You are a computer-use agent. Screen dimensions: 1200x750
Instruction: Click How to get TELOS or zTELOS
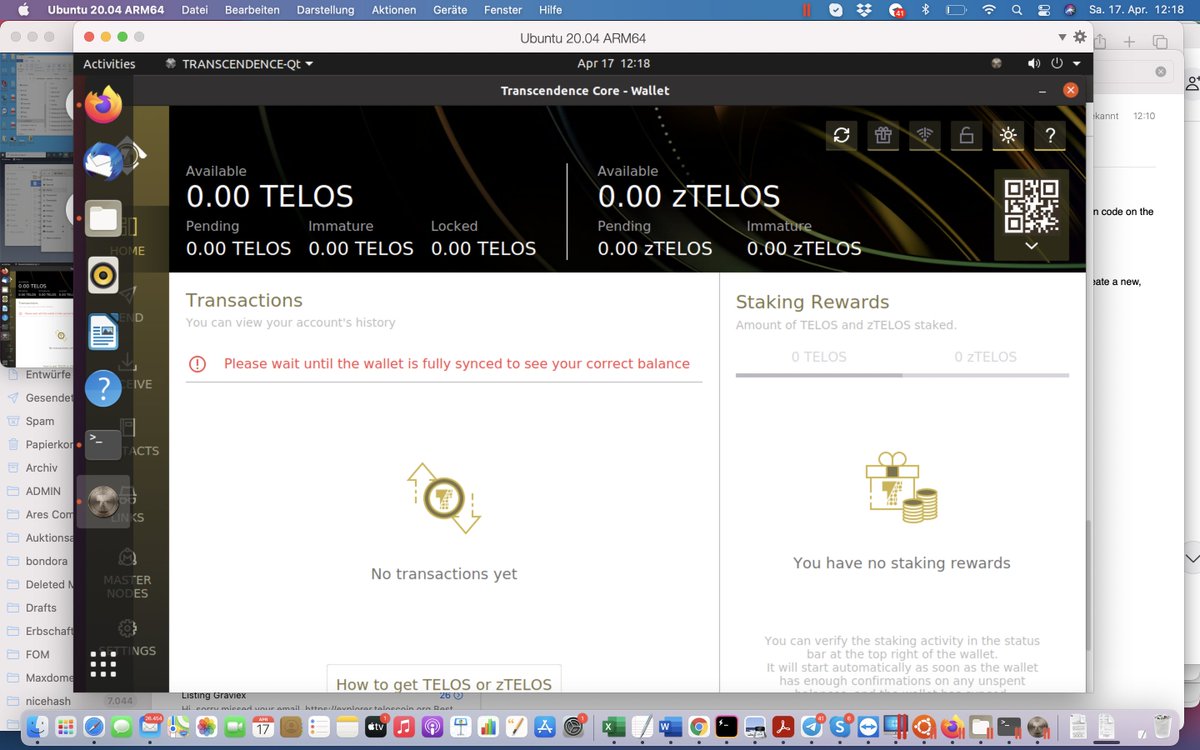pyautogui.click(x=444, y=684)
